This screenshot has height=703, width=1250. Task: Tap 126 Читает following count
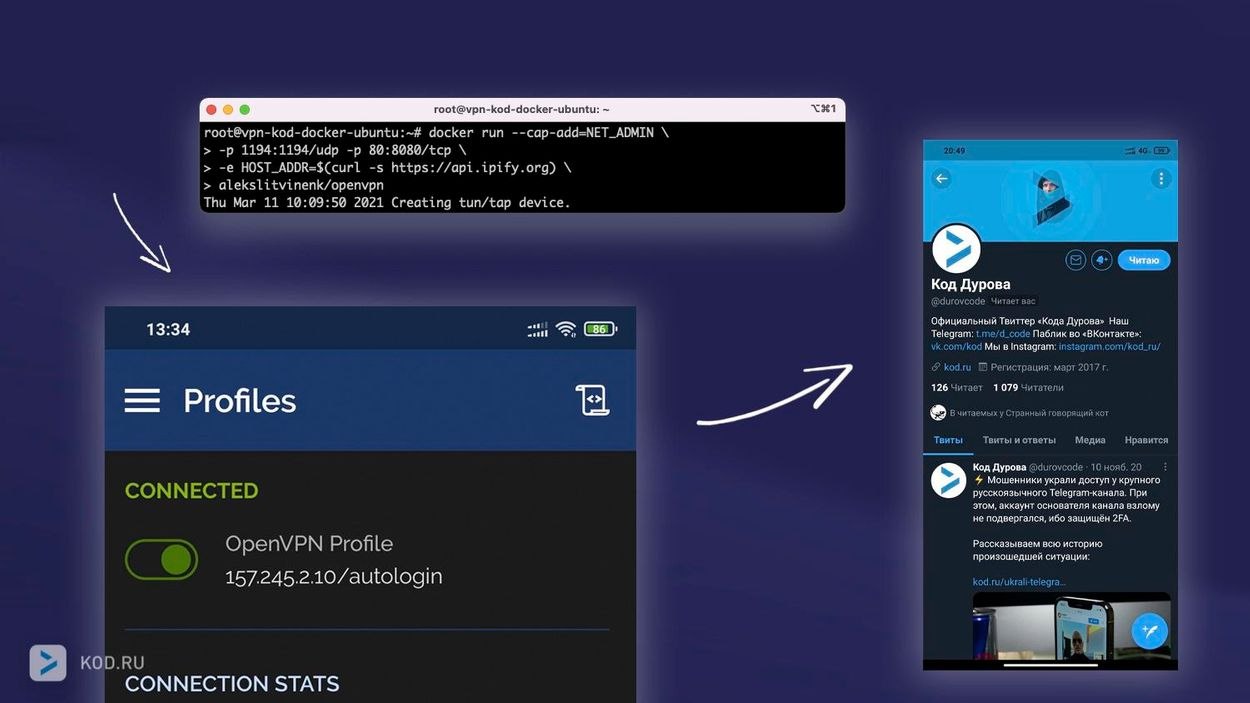[957, 388]
